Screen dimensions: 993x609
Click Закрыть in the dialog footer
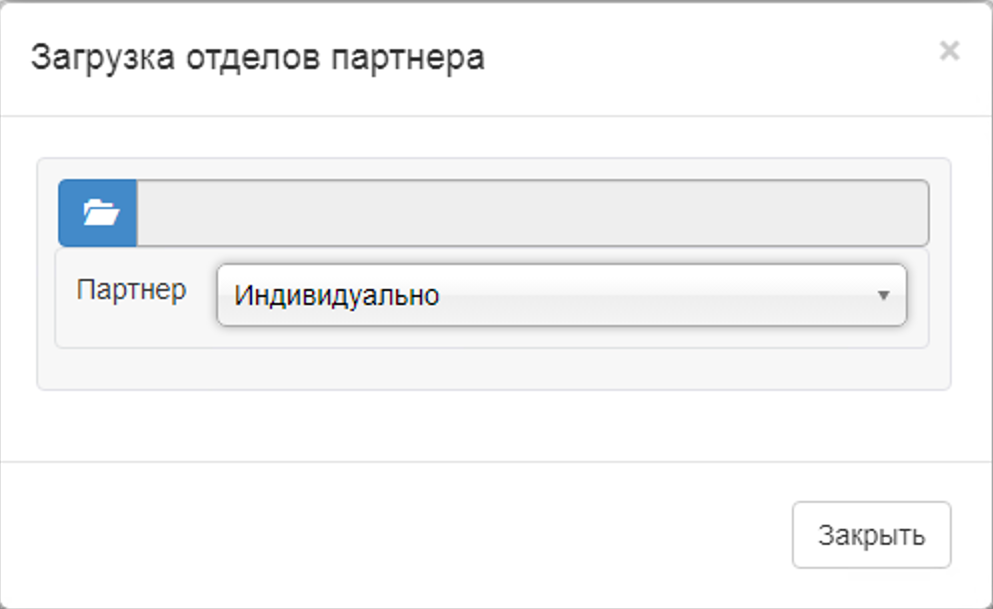pyautogui.click(x=871, y=535)
